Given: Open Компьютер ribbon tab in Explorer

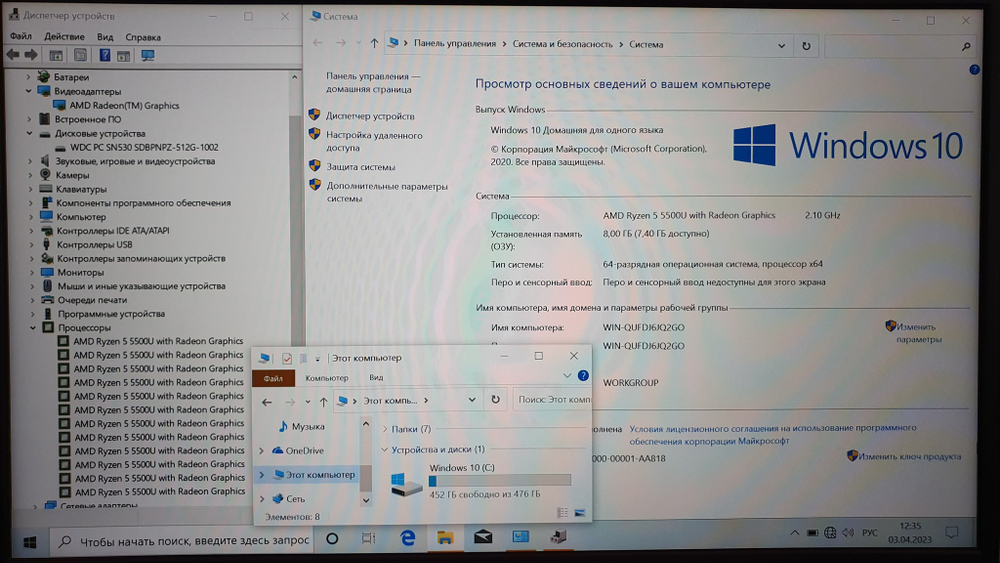Looking at the screenshot, I should click(x=327, y=378).
